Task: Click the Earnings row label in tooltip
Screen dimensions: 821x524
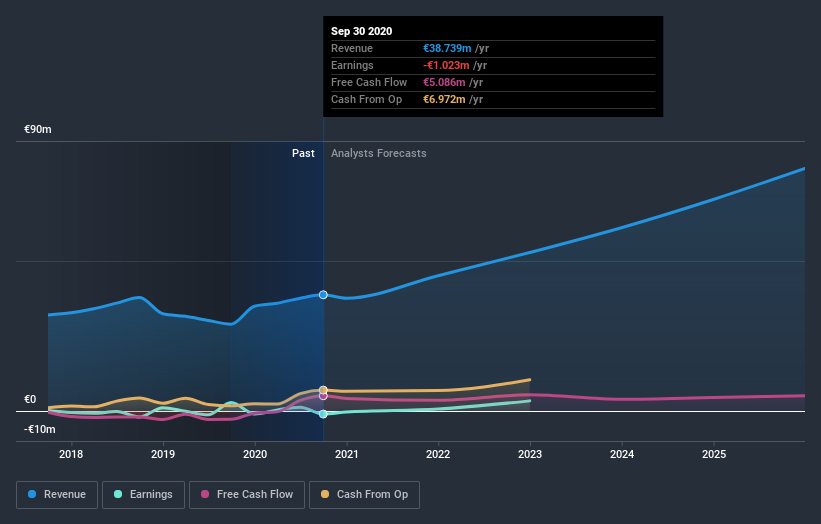Action: [x=352, y=65]
